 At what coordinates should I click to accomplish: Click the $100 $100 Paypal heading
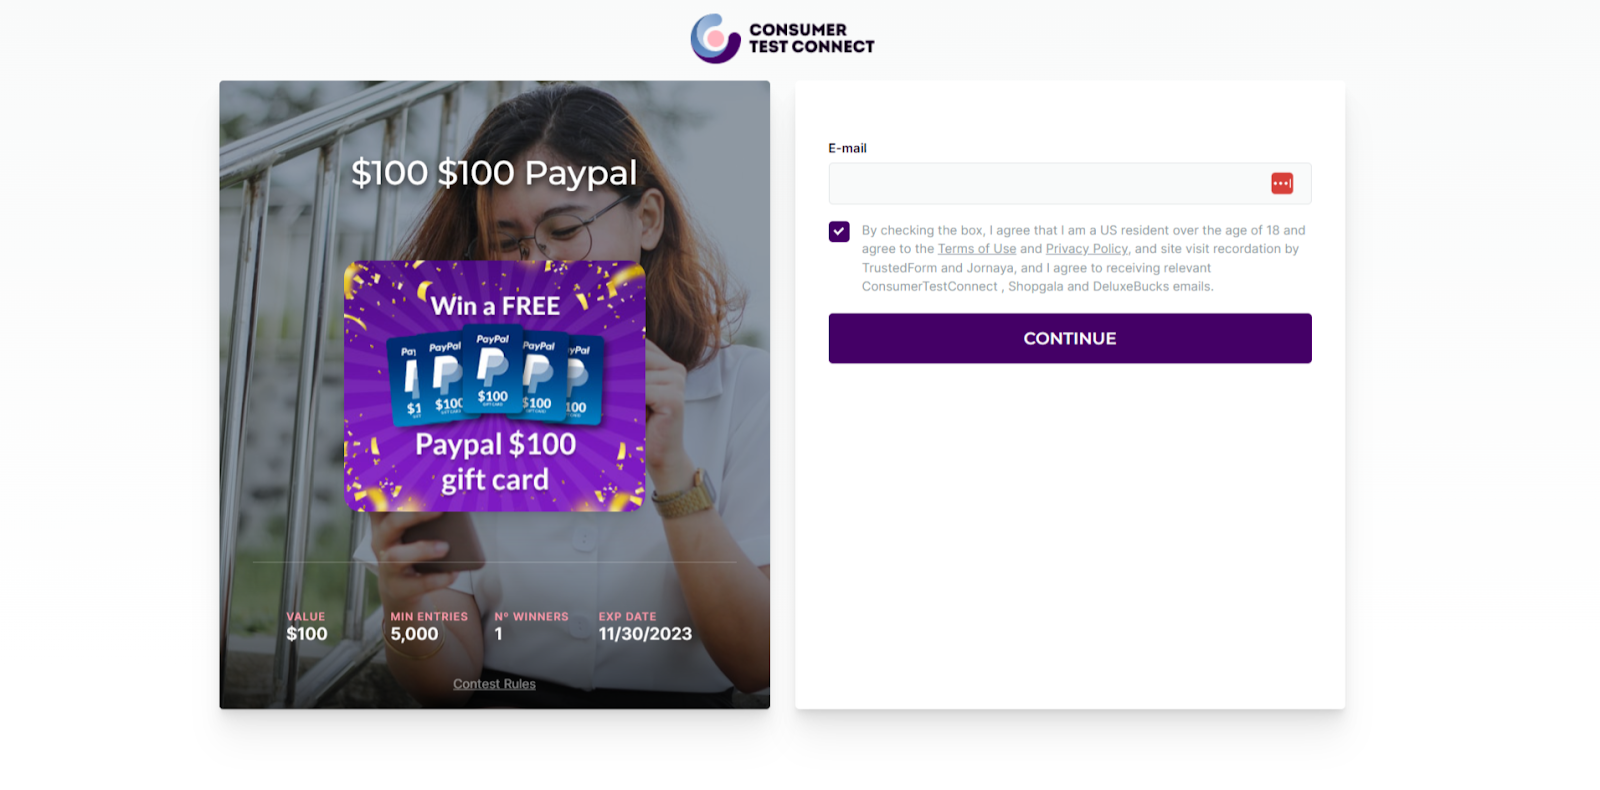click(x=494, y=173)
